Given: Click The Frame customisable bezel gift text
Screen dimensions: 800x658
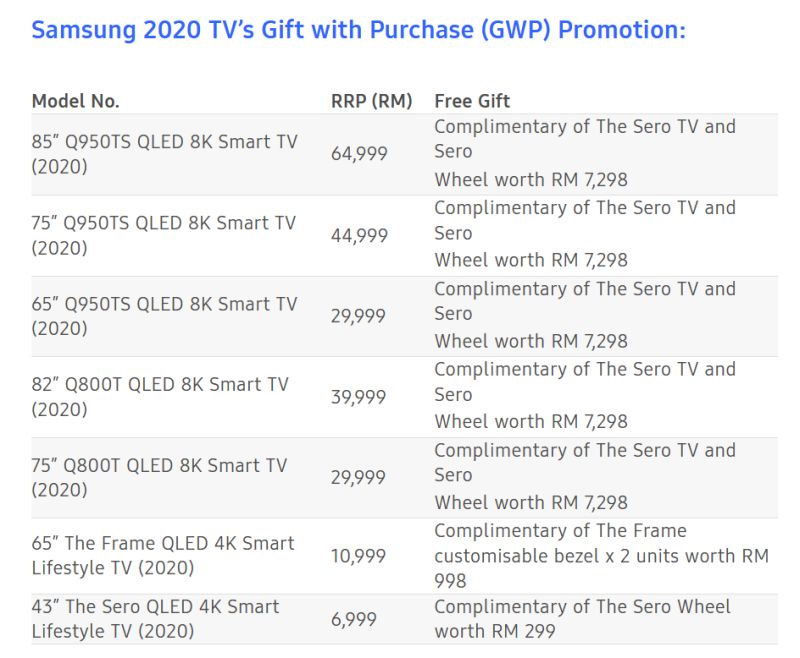Looking at the screenshot, I should click(x=602, y=555).
